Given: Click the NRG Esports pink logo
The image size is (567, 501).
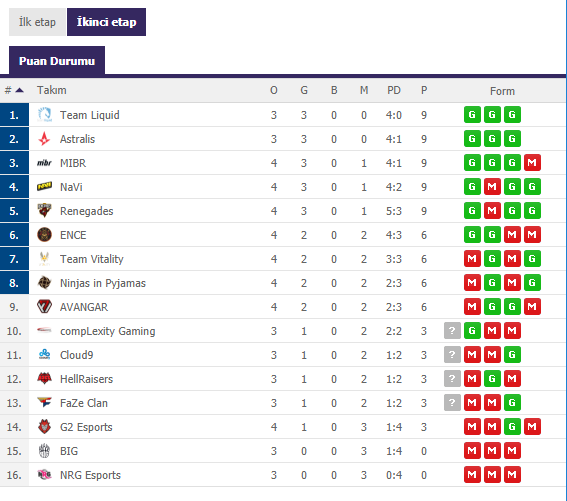Looking at the screenshot, I should pyautogui.click(x=44, y=475).
